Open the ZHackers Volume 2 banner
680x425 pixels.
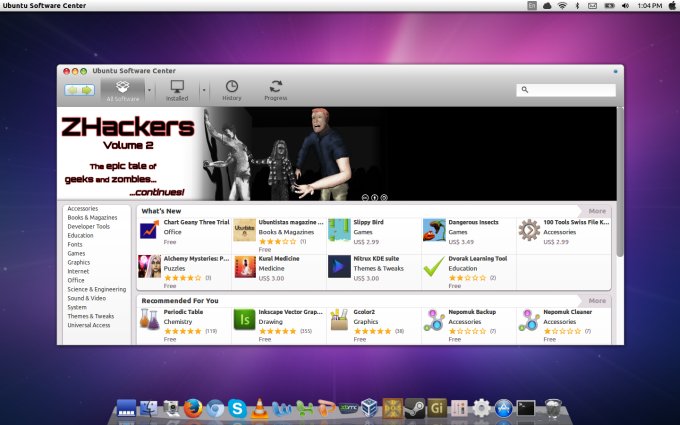pos(337,154)
